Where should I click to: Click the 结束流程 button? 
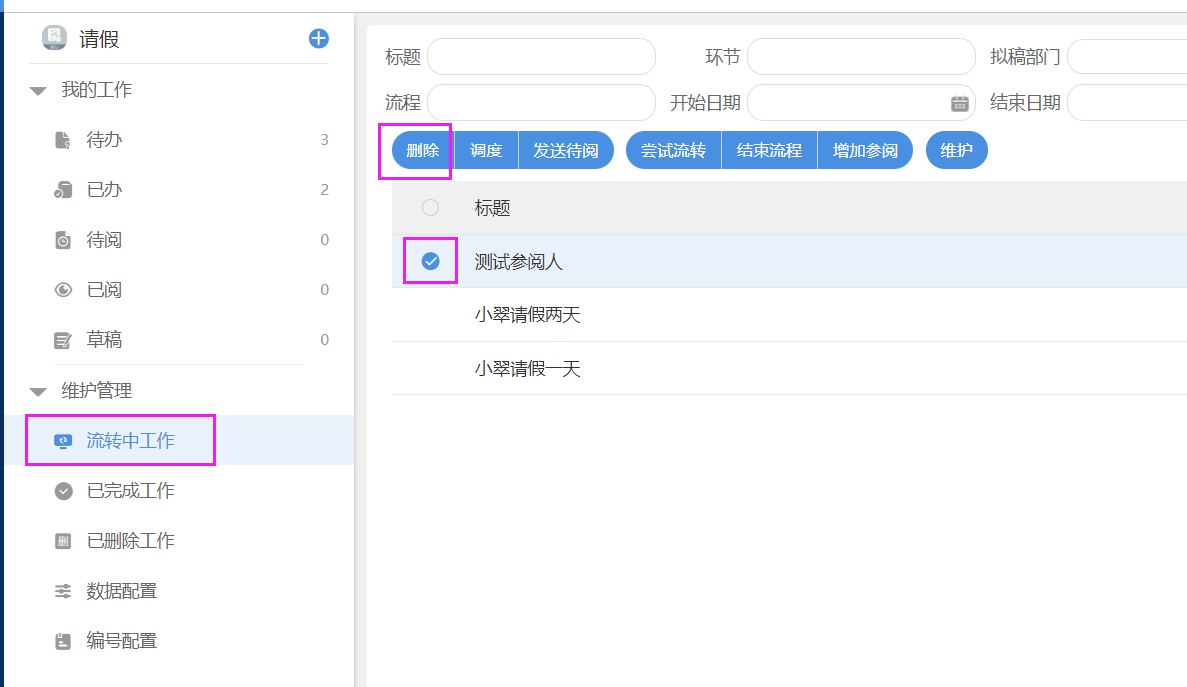pos(769,150)
